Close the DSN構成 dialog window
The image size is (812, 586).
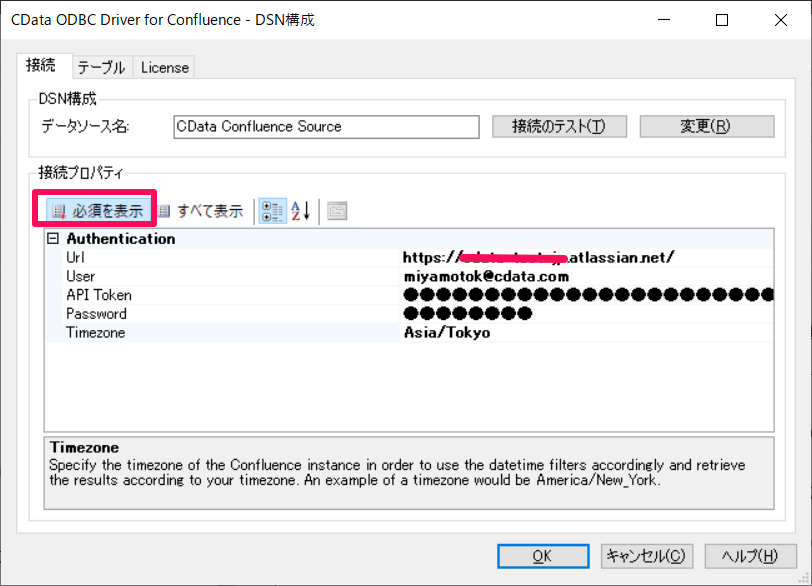(780, 20)
